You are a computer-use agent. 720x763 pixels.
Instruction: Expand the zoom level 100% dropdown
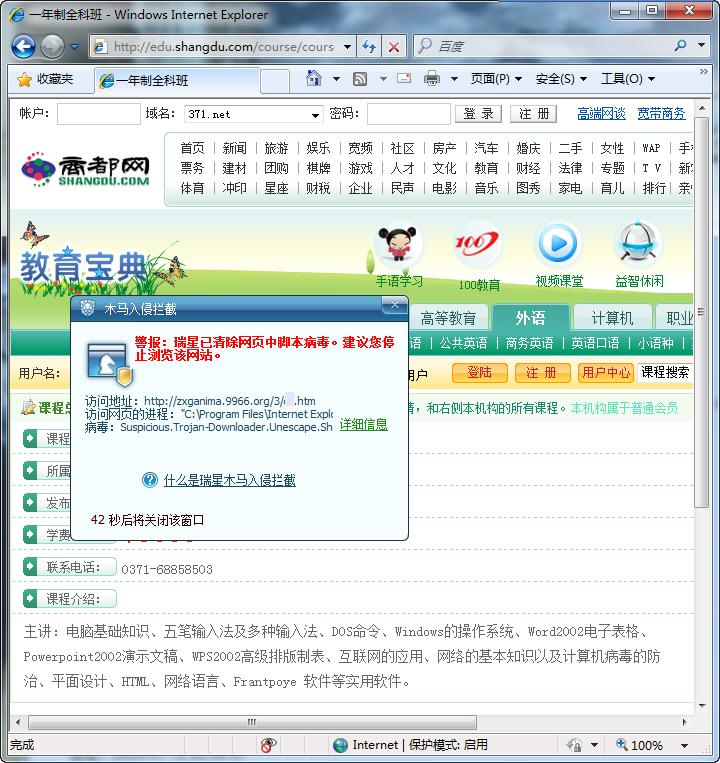click(x=684, y=745)
